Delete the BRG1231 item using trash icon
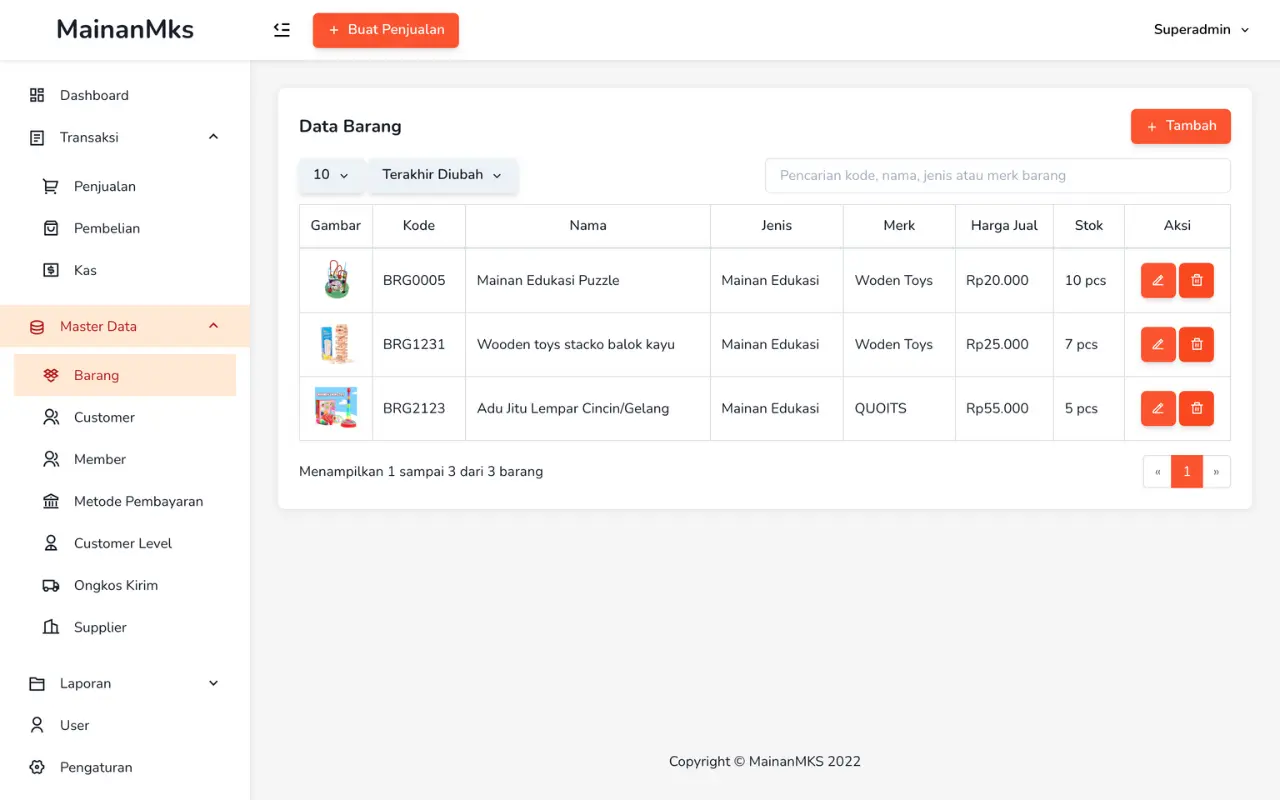 click(x=1196, y=345)
